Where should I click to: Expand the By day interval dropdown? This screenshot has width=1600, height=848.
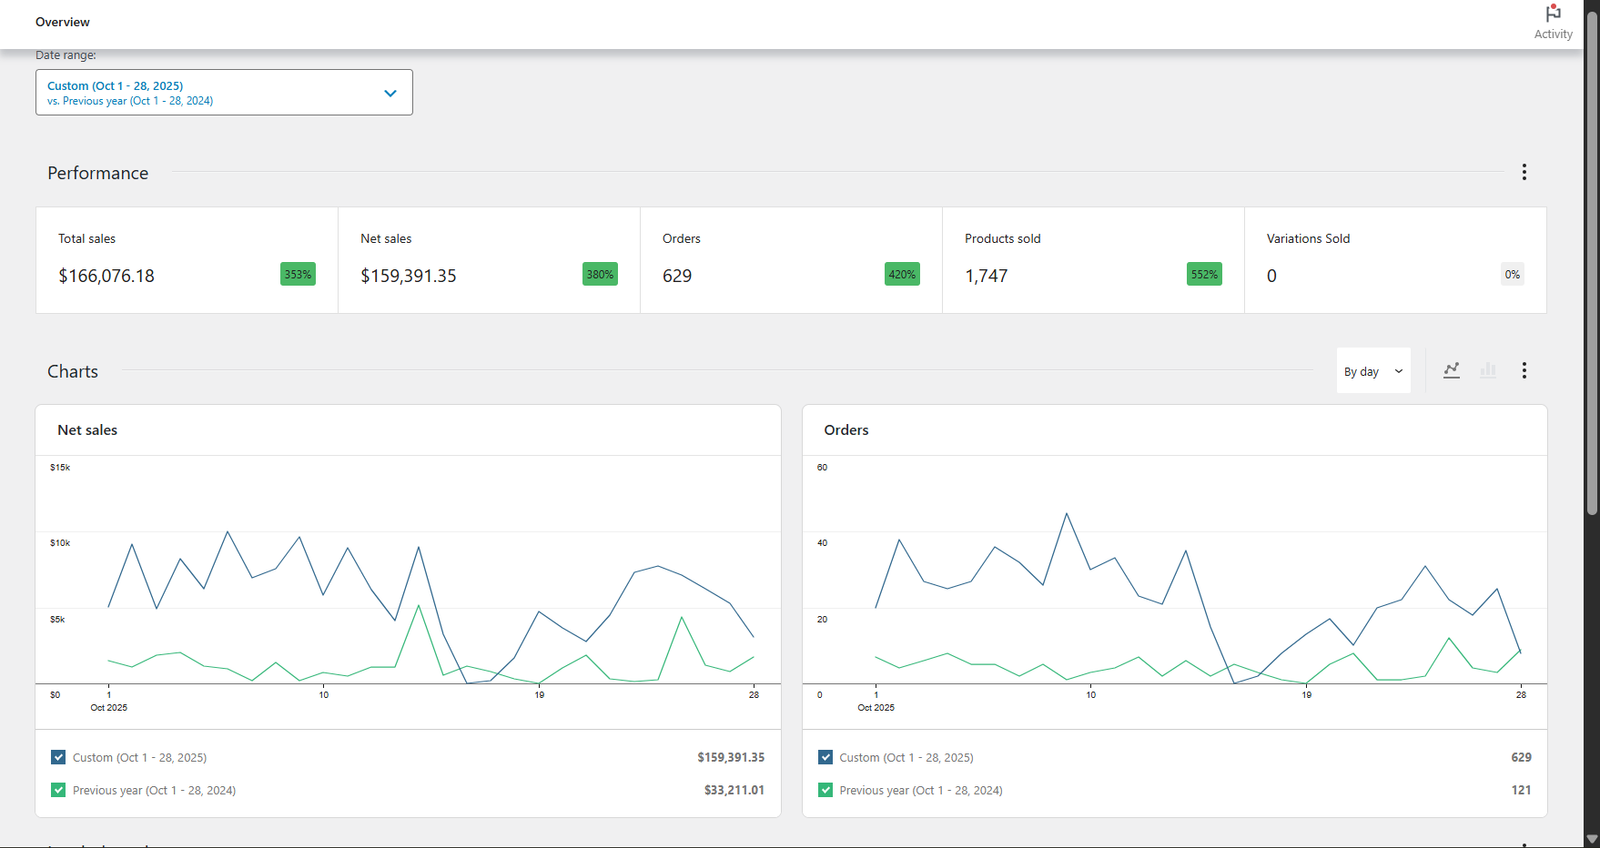coord(1373,371)
